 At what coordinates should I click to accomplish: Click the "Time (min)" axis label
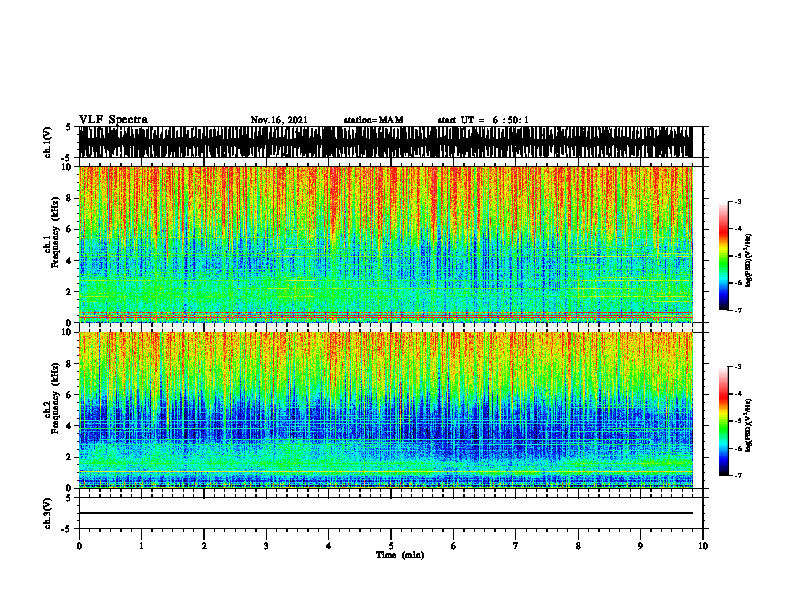coord(400,555)
